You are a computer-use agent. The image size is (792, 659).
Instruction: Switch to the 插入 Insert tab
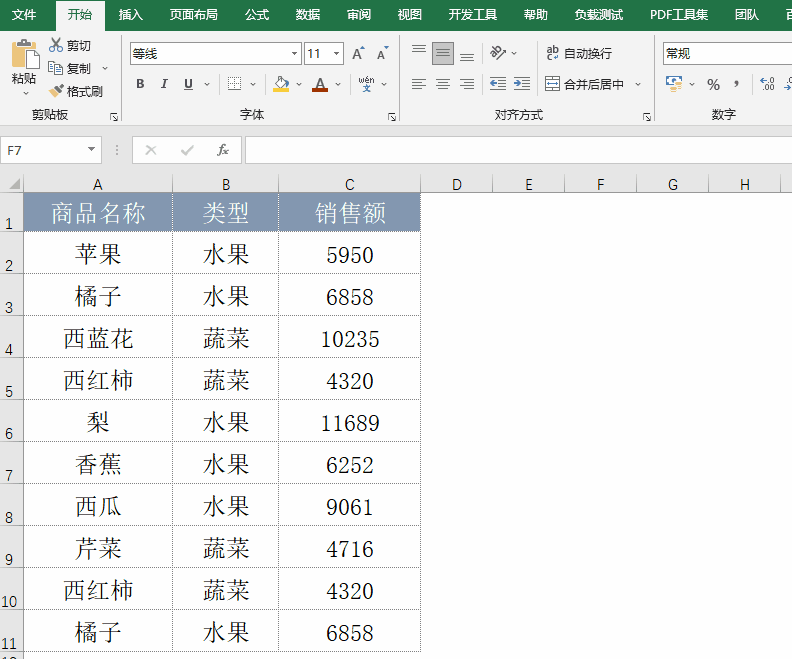(131, 15)
